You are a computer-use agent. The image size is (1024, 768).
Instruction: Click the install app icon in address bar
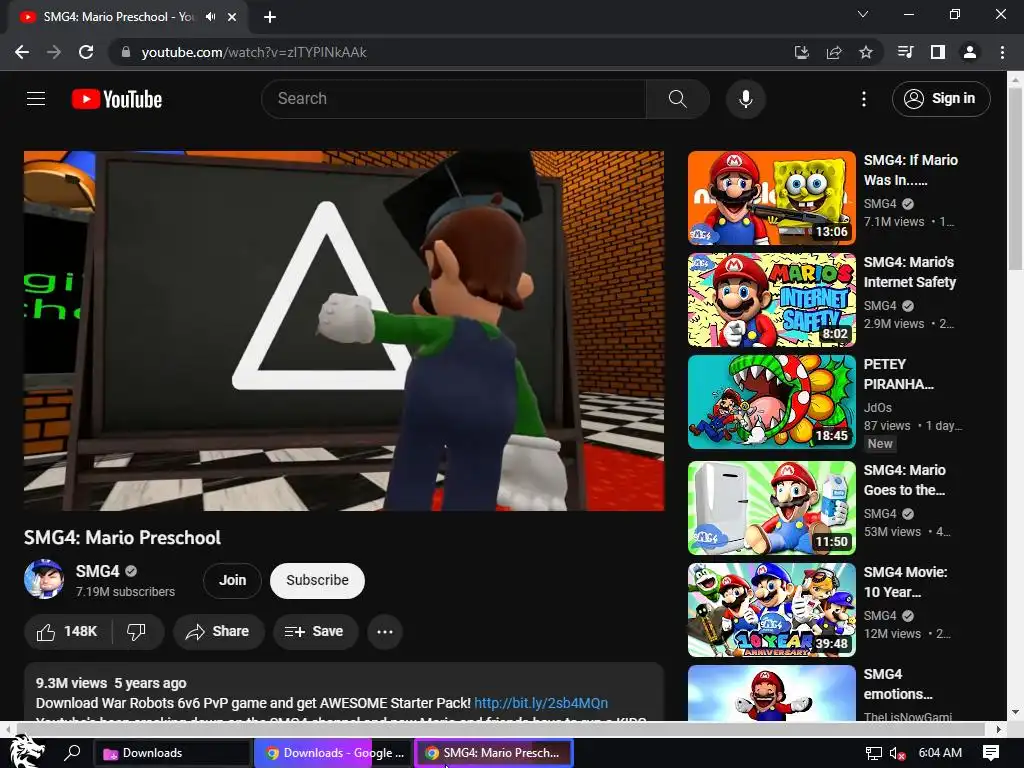pyautogui.click(x=801, y=52)
